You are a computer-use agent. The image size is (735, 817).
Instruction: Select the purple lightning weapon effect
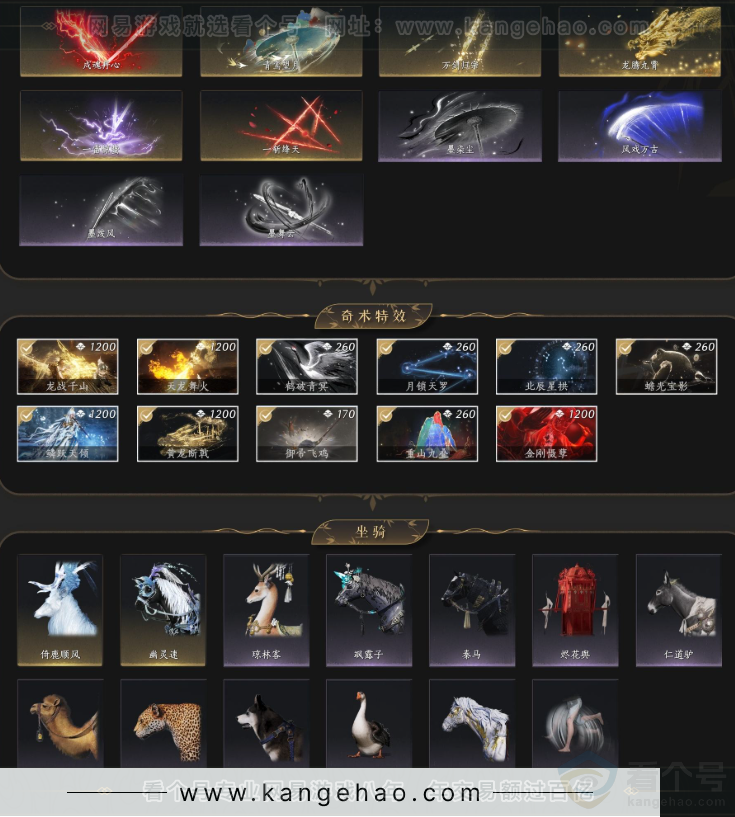[101, 126]
